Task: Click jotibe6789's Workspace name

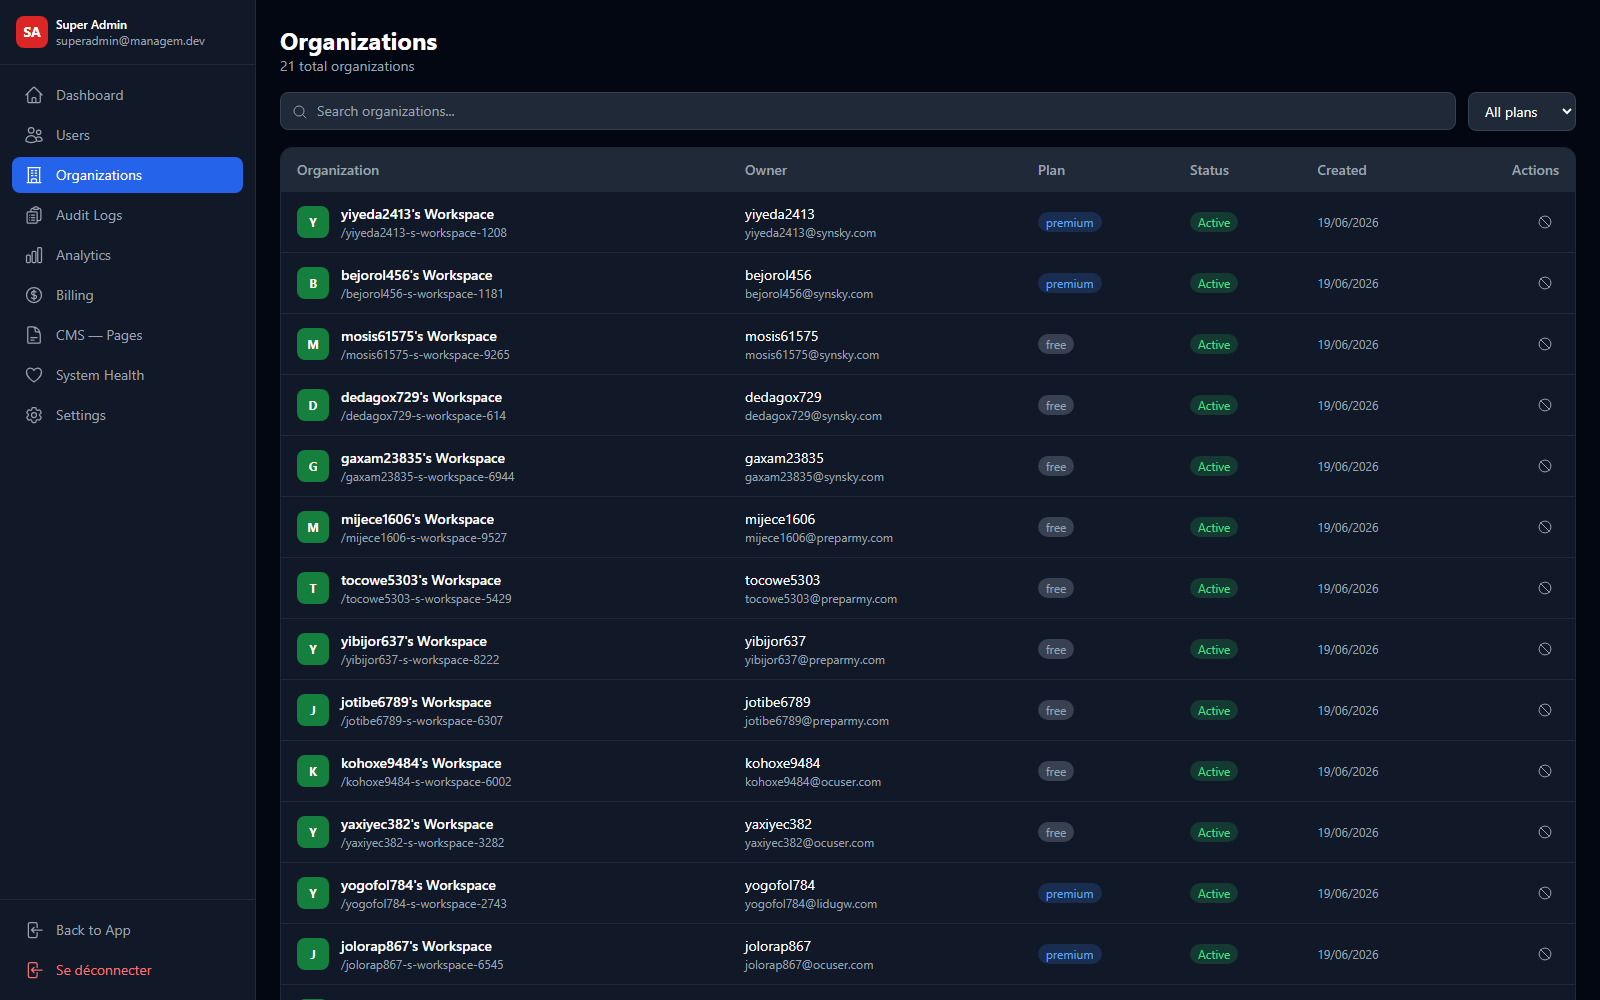Action: pyautogui.click(x=416, y=702)
